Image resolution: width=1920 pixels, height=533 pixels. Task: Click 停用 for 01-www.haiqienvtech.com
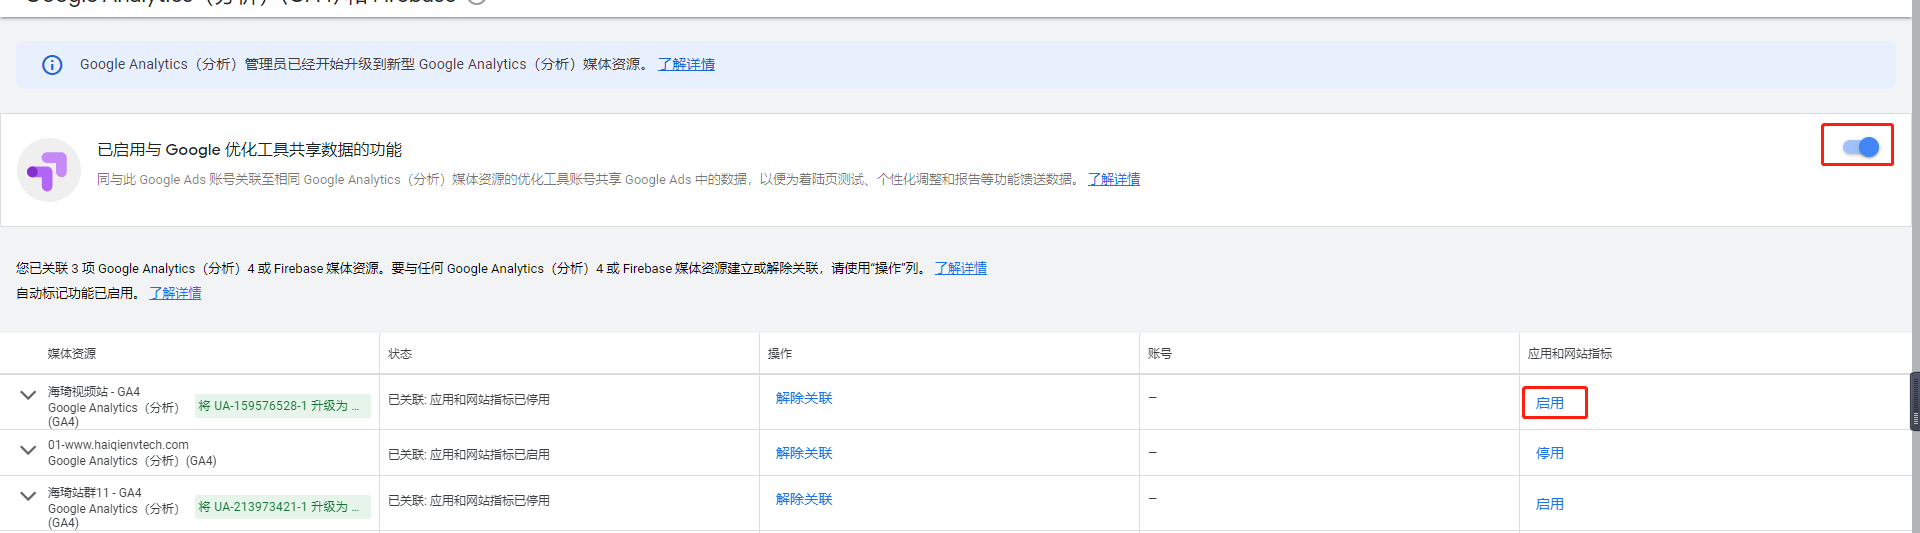pos(1550,453)
